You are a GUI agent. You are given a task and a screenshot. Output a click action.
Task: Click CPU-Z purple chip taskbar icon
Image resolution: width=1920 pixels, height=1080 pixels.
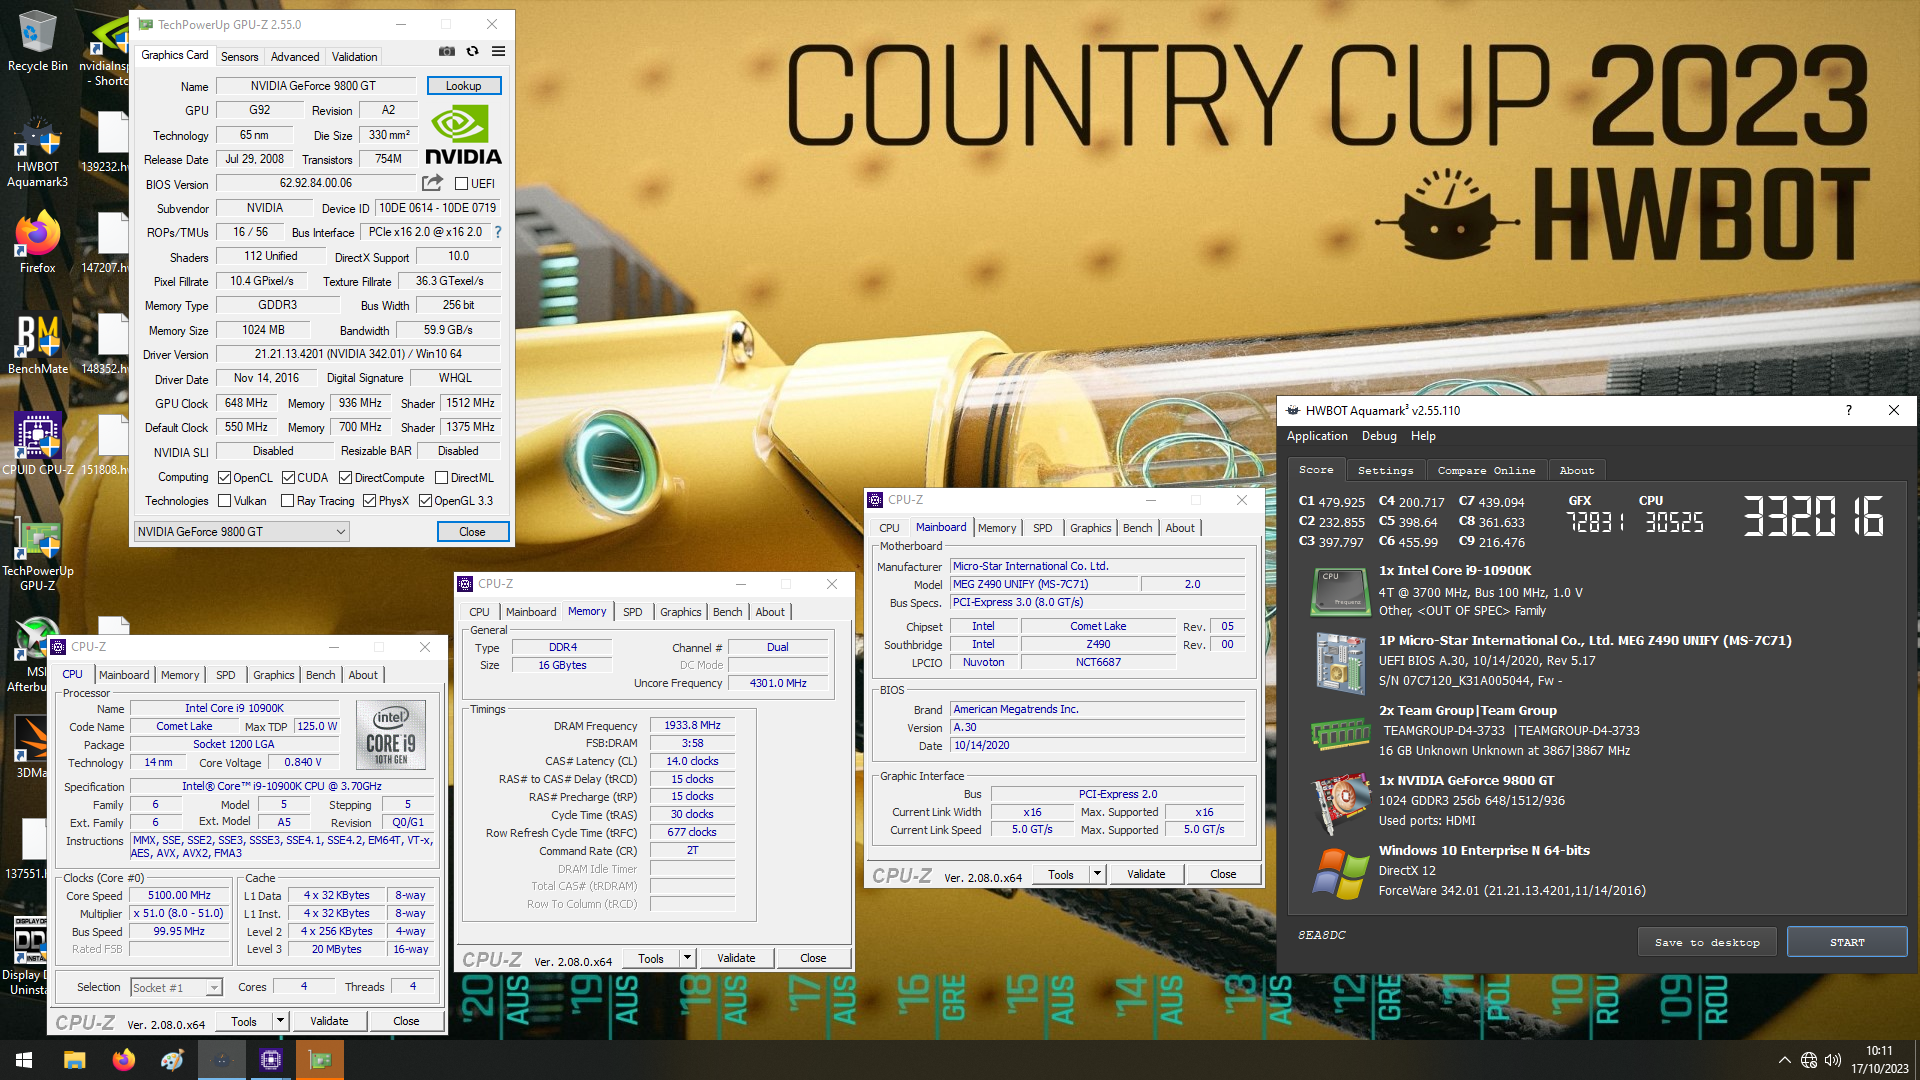pos(270,1060)
